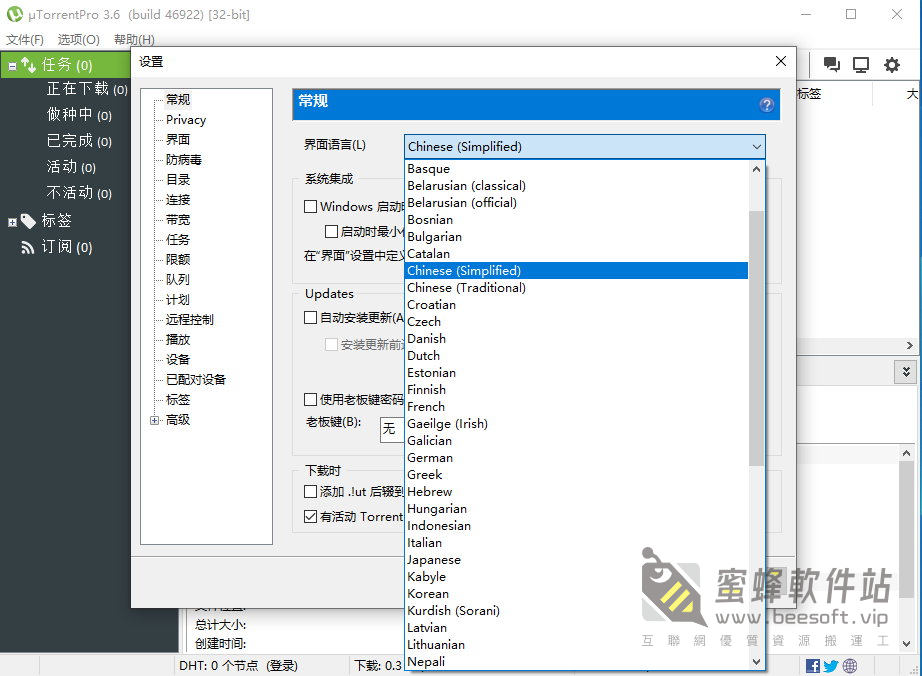Viewport: 922px width, 676px height.
Task: Open 远程控制 settings category
Action: 189,319
